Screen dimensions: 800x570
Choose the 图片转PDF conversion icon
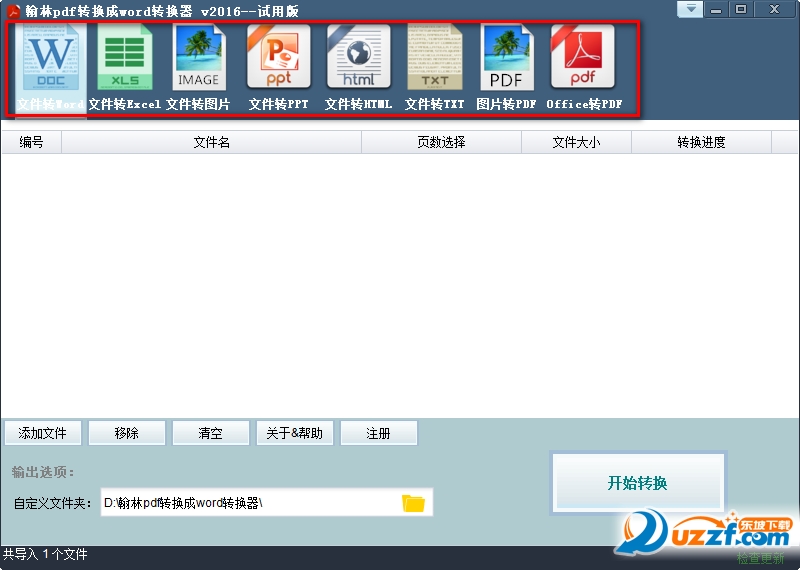coord(507,58)
